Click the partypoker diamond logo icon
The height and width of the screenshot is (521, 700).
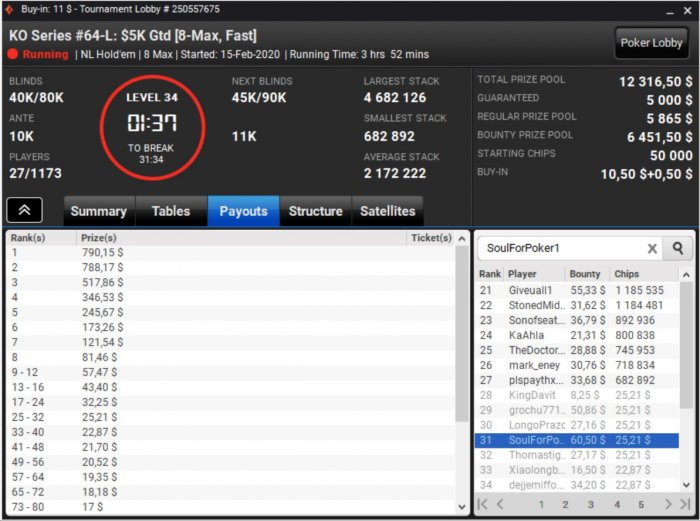9,9
